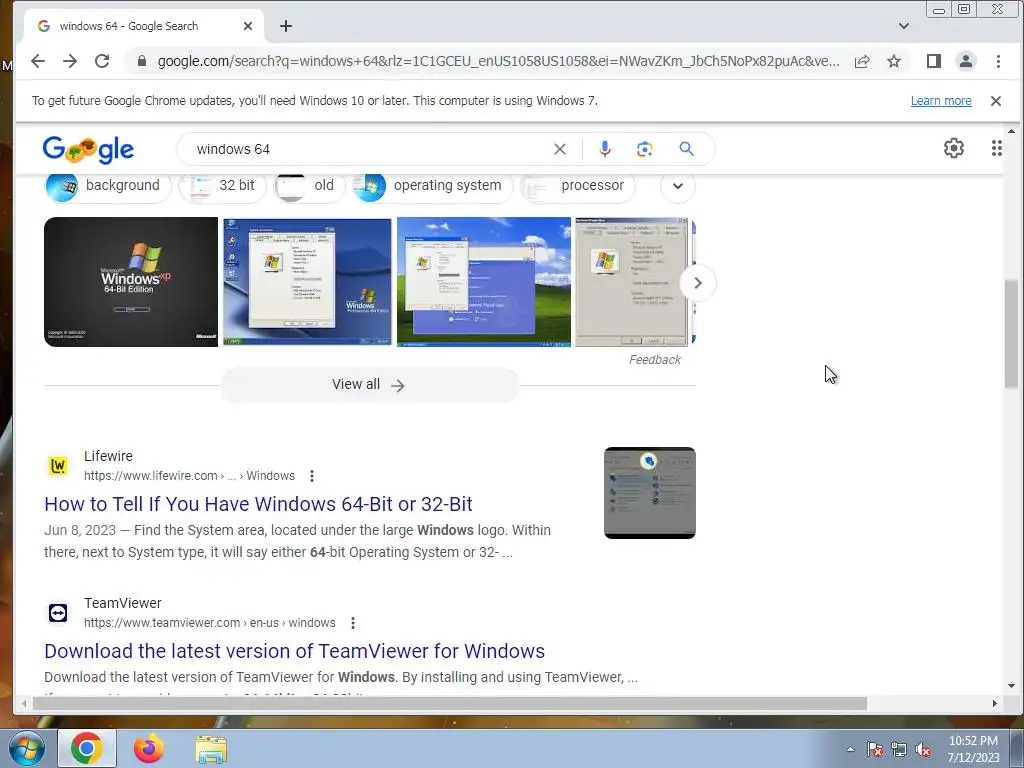Open the Lifewire result thumbnail
The image size is (1024, 768).
[650, 493]
